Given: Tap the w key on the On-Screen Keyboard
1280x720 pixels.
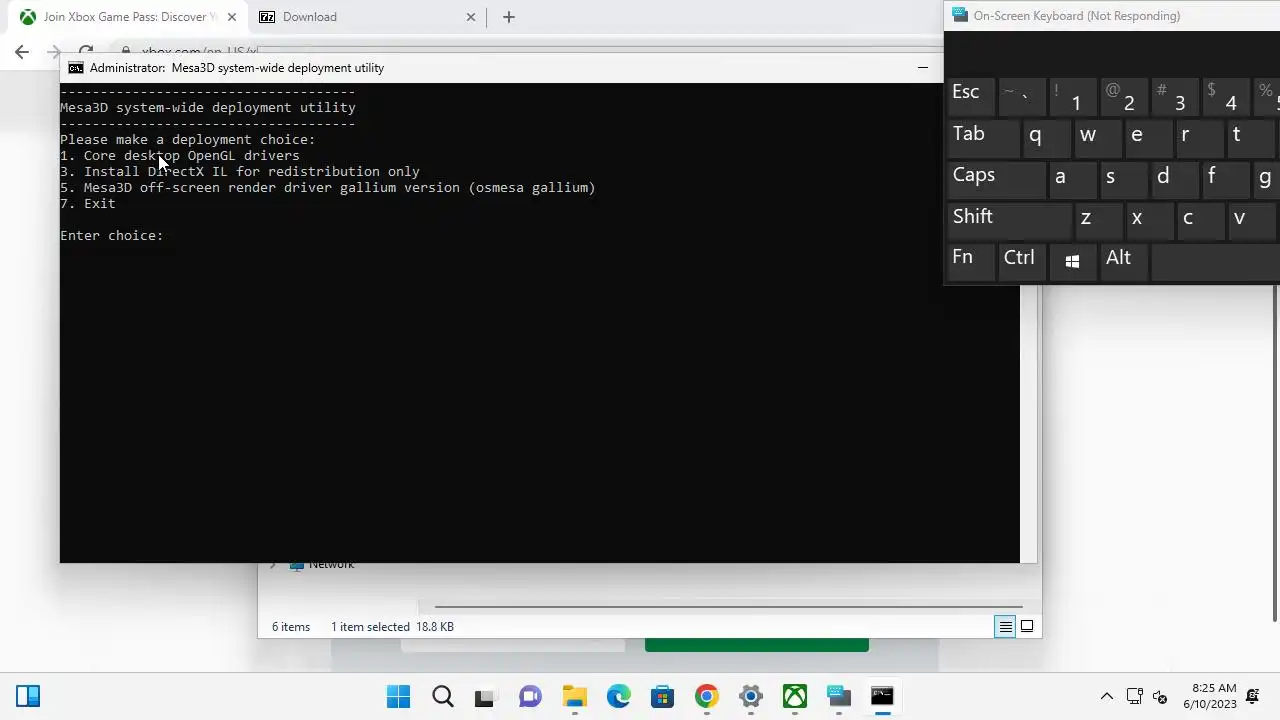Looking at the screenshot, I should point(1097,138).
